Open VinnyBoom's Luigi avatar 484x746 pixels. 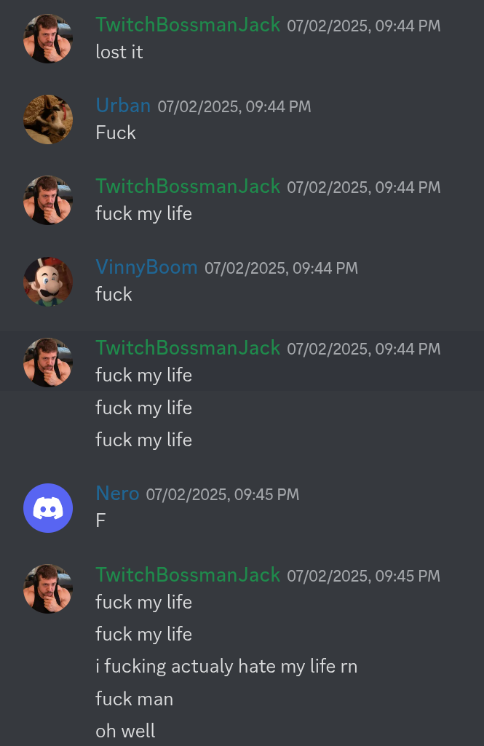pos(48,282)
